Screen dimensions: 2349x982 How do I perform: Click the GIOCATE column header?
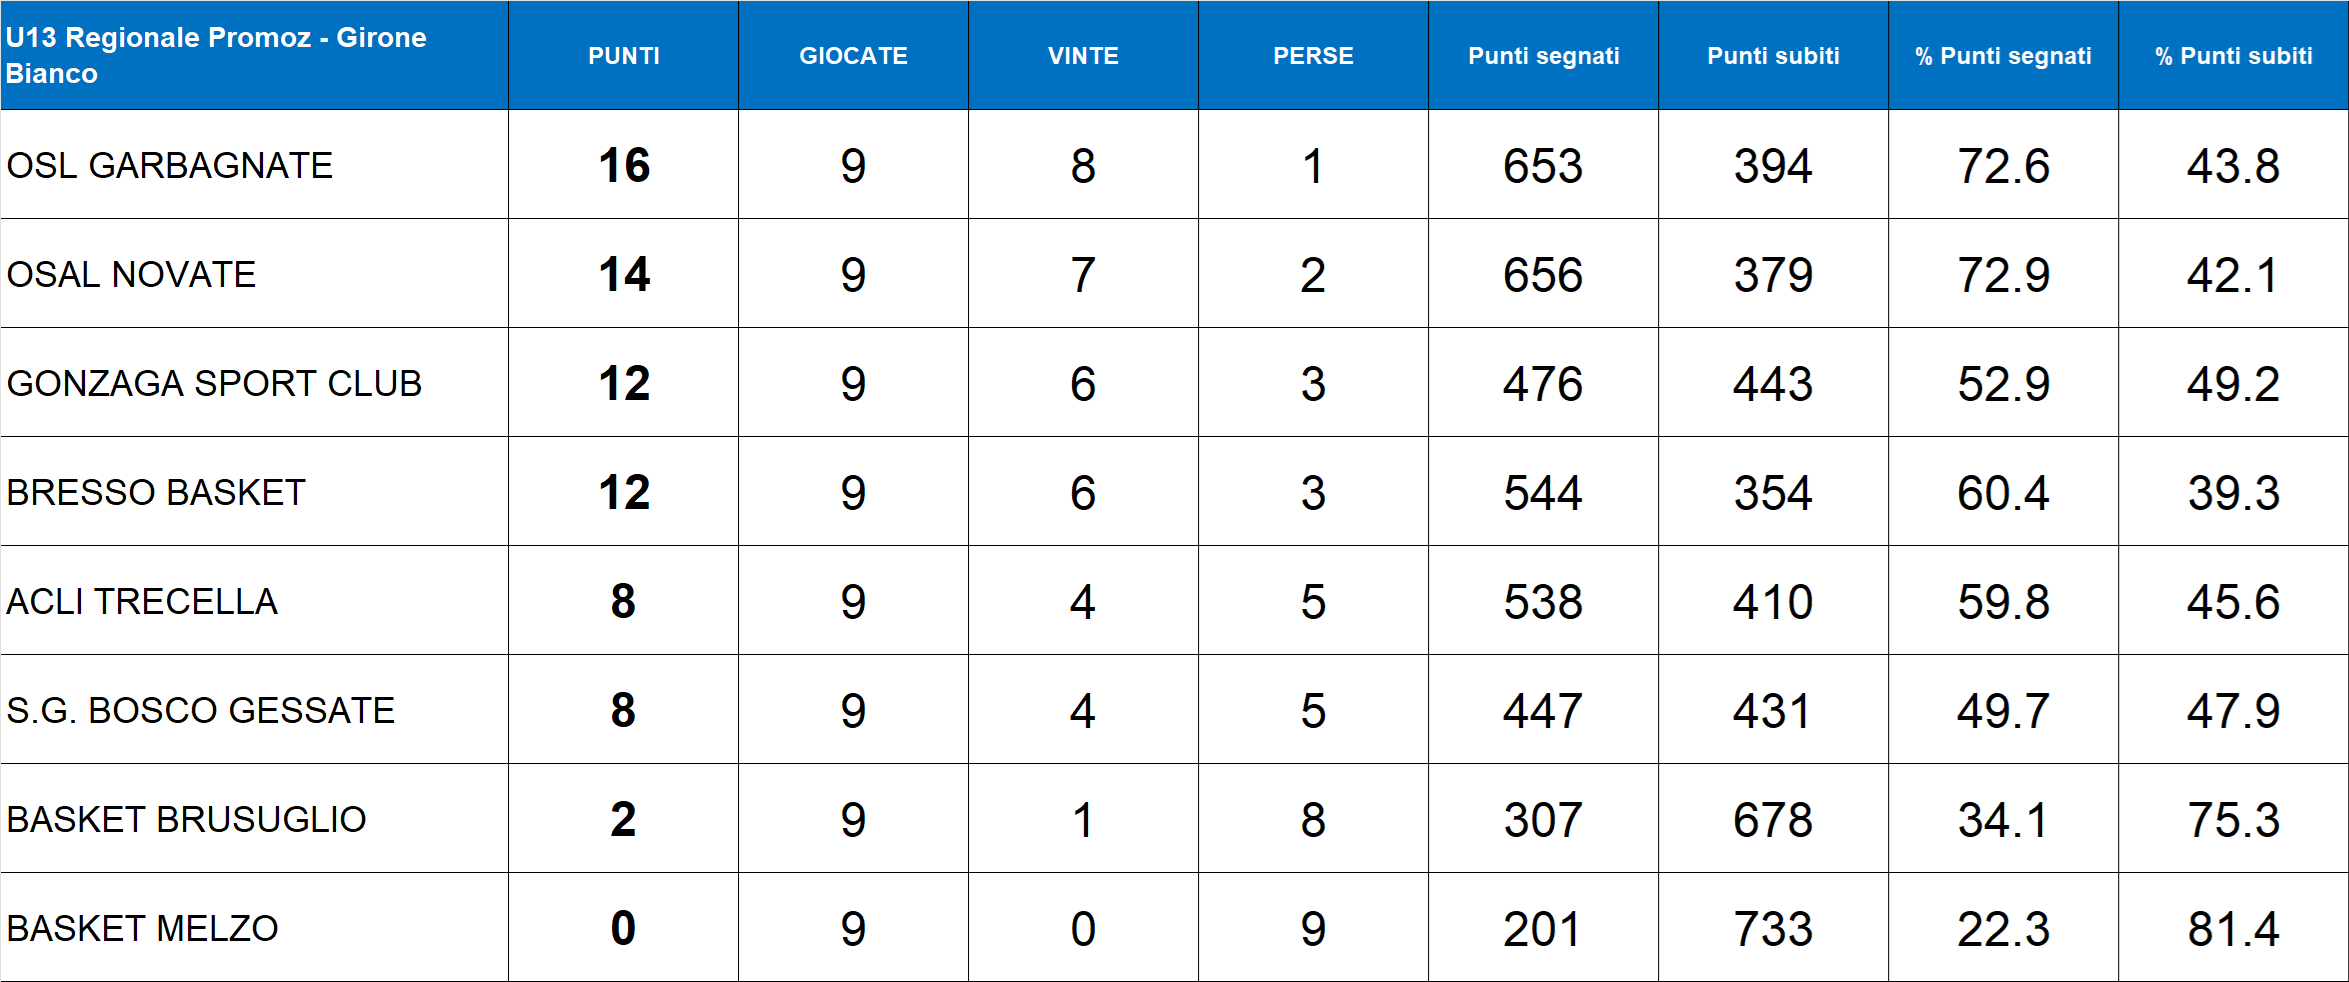pyautogui.click(x=853, y=56)
